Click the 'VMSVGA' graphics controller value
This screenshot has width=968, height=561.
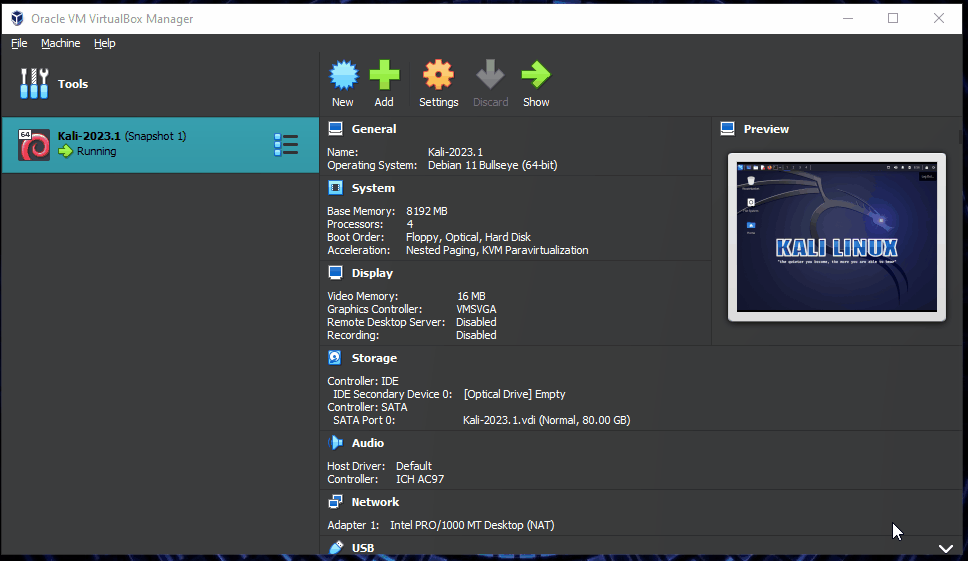476,309
